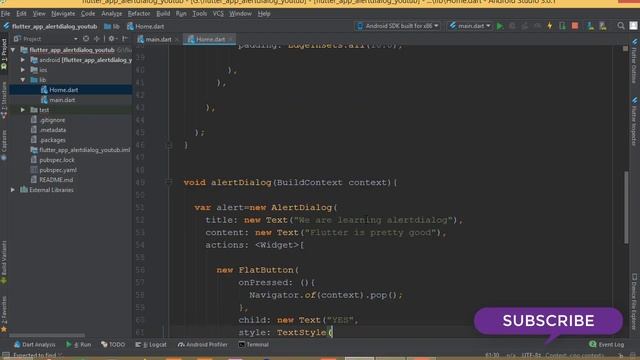The image size is (640, 360).
Task: Open the Android Profiler tool window
Action: 202,344
